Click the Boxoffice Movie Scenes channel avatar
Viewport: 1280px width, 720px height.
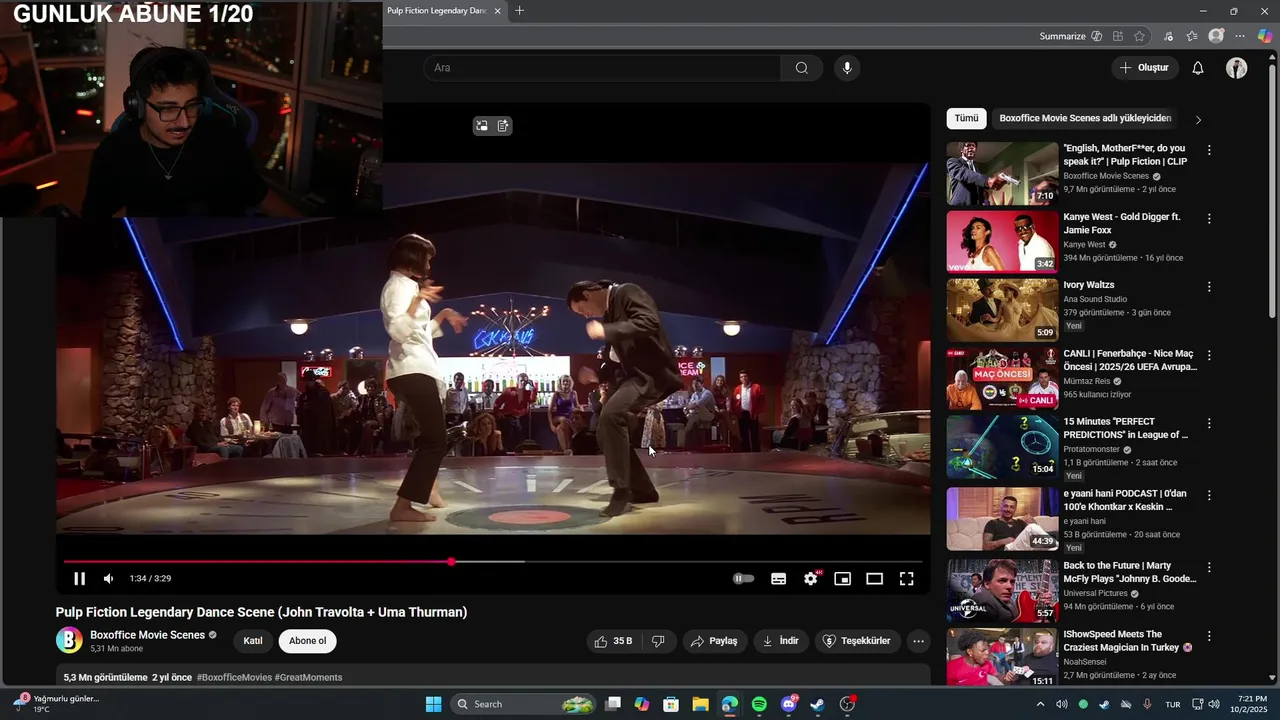(x=69, y=640)
